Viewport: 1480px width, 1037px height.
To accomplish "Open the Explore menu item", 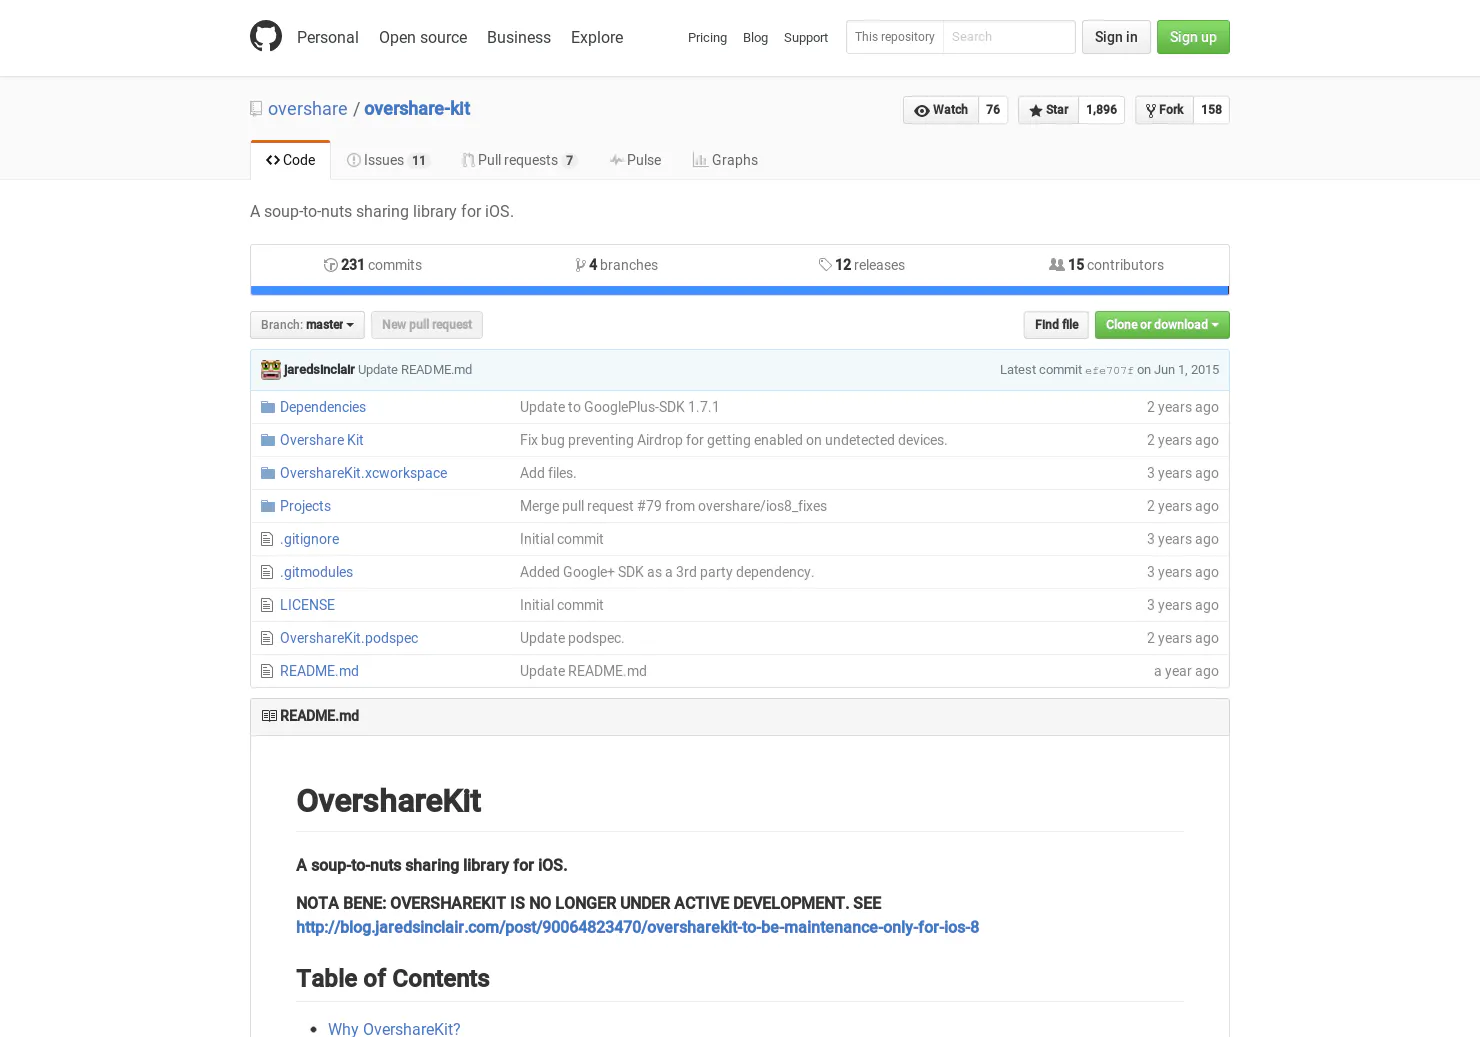I will pos(597,37).
